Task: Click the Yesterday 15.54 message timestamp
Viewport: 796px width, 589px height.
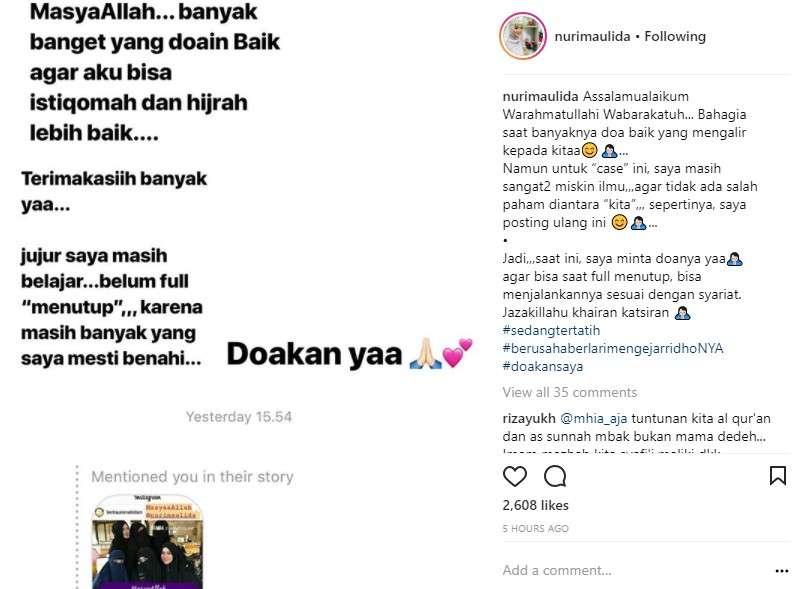Action: pyautogui.click(x=239, y=417)
